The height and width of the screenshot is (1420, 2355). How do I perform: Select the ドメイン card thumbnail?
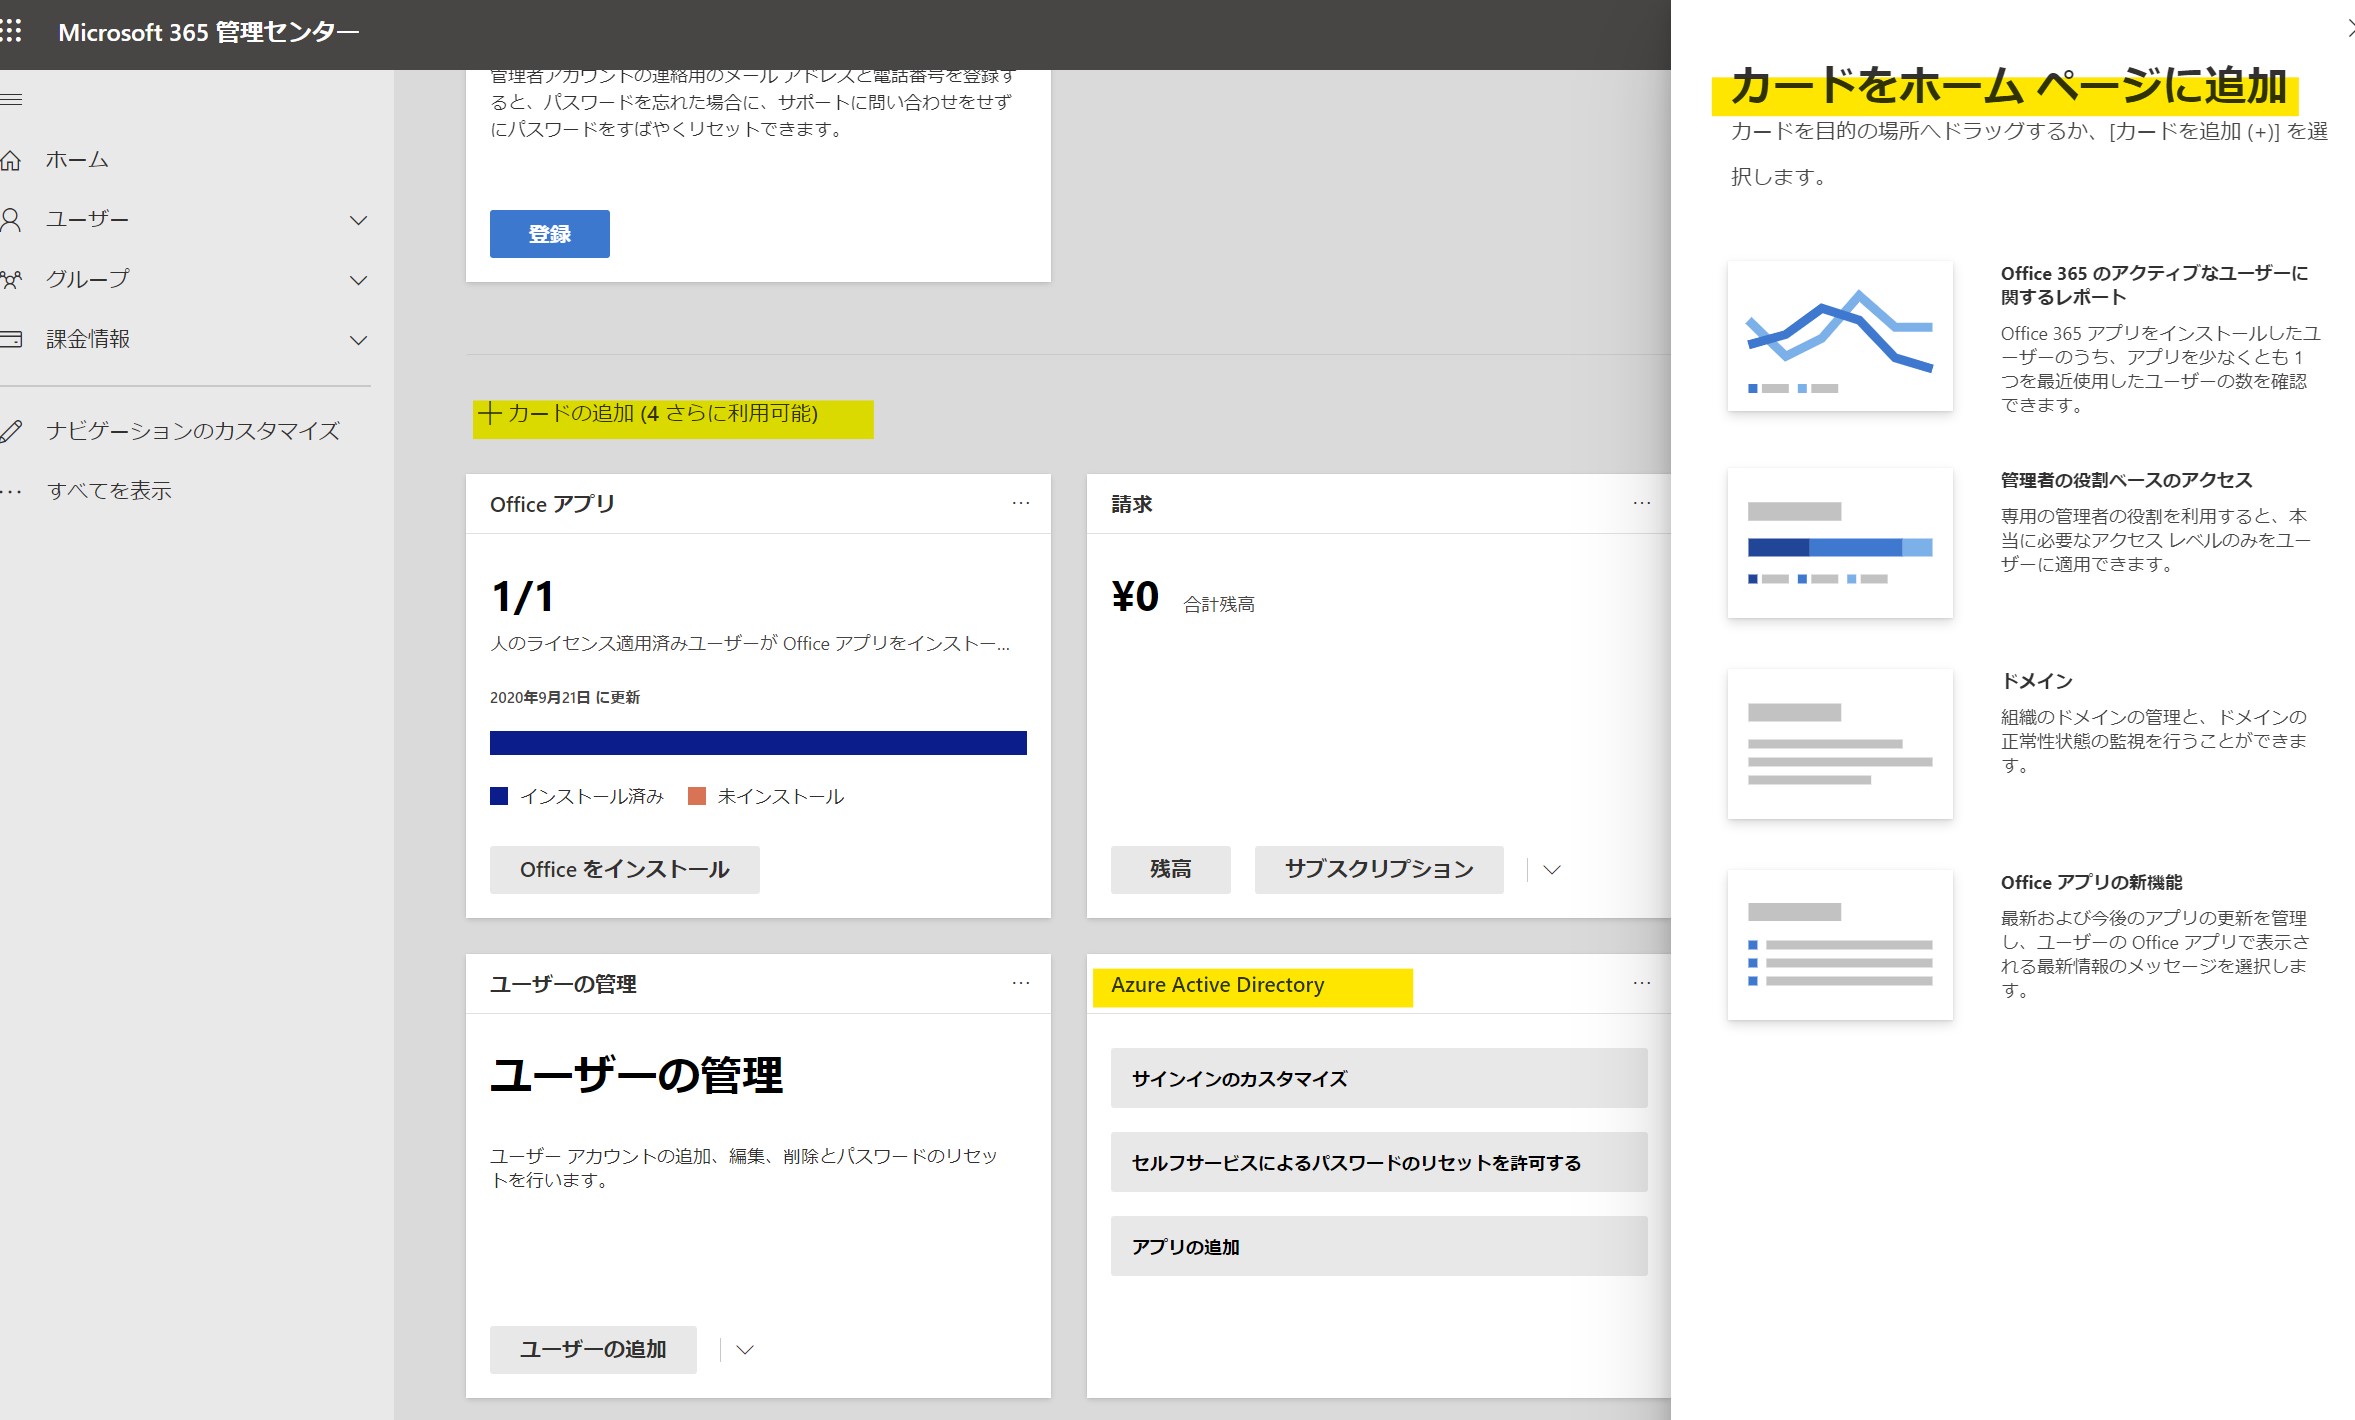pos(1840,744)
